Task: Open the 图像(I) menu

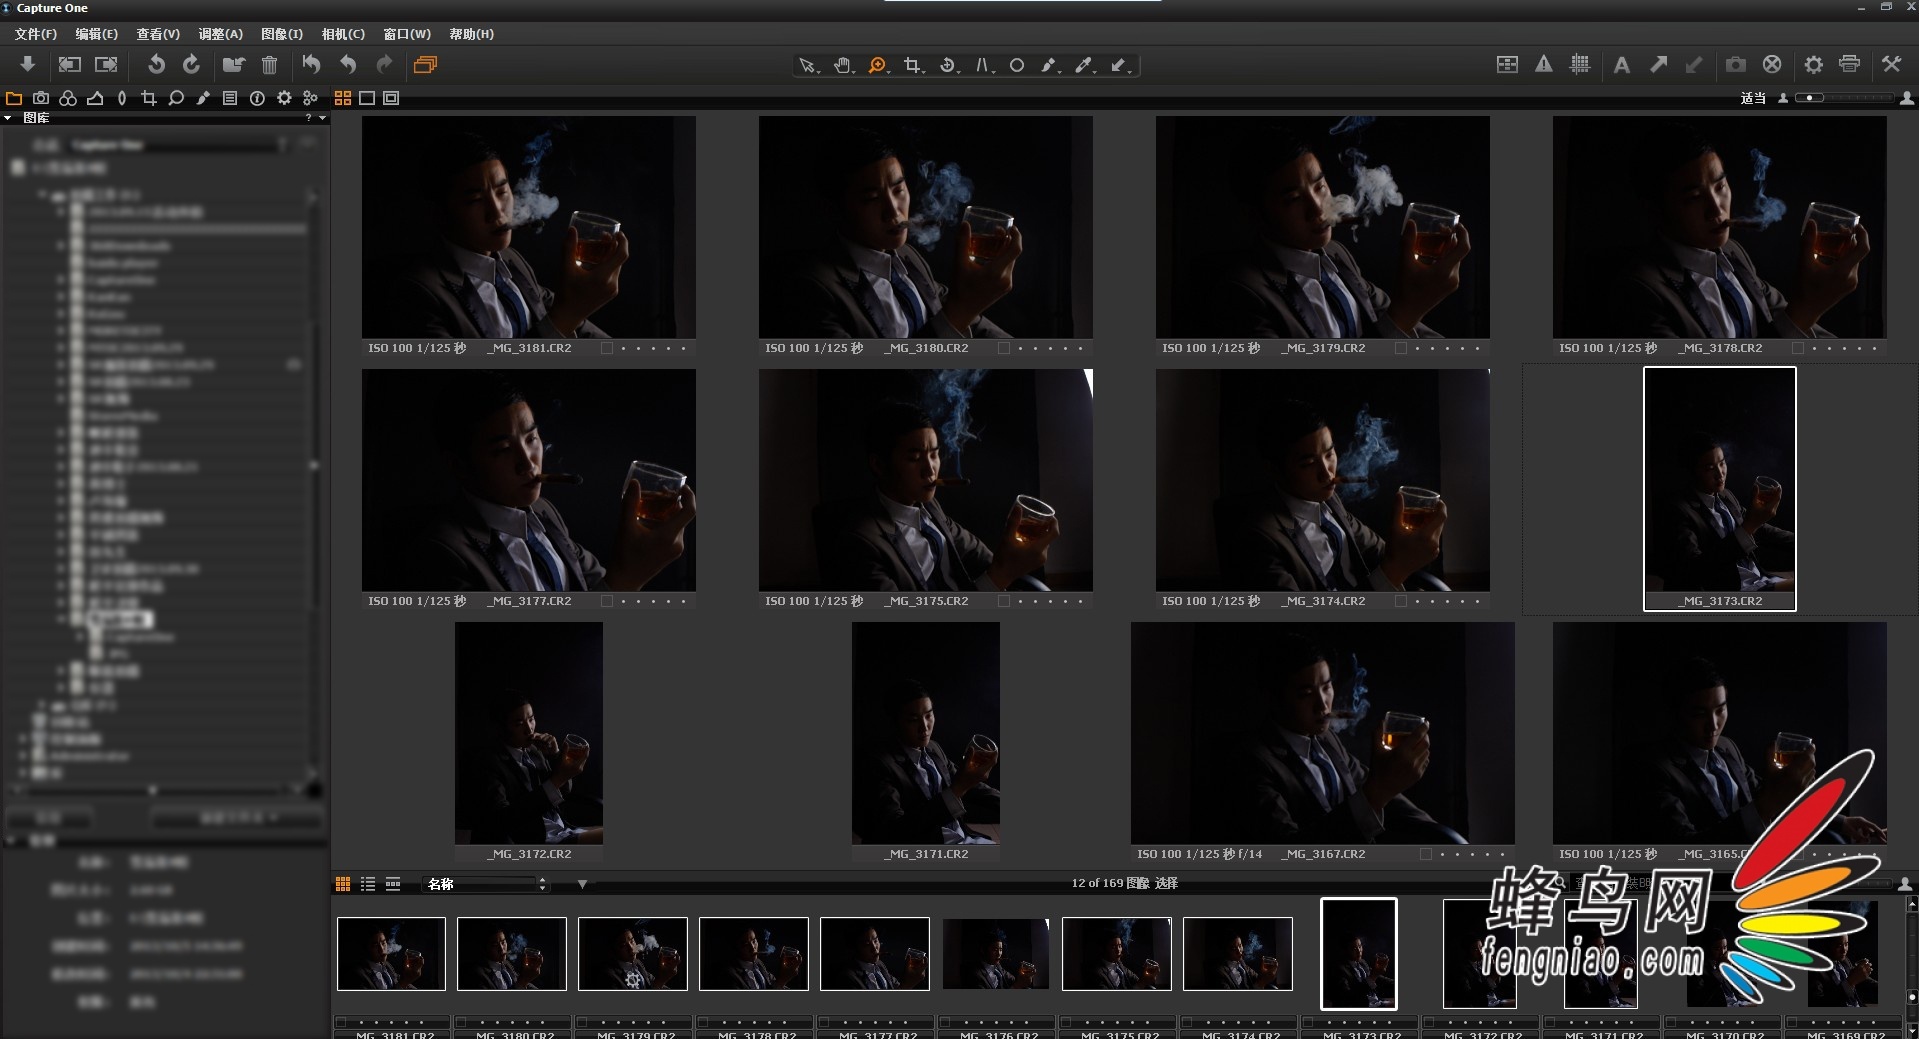Action: click(x=282, y=34)
